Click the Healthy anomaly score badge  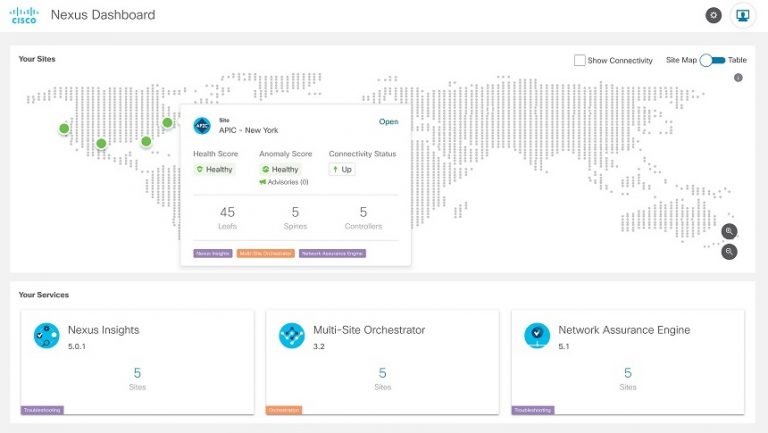click(280, 169)
